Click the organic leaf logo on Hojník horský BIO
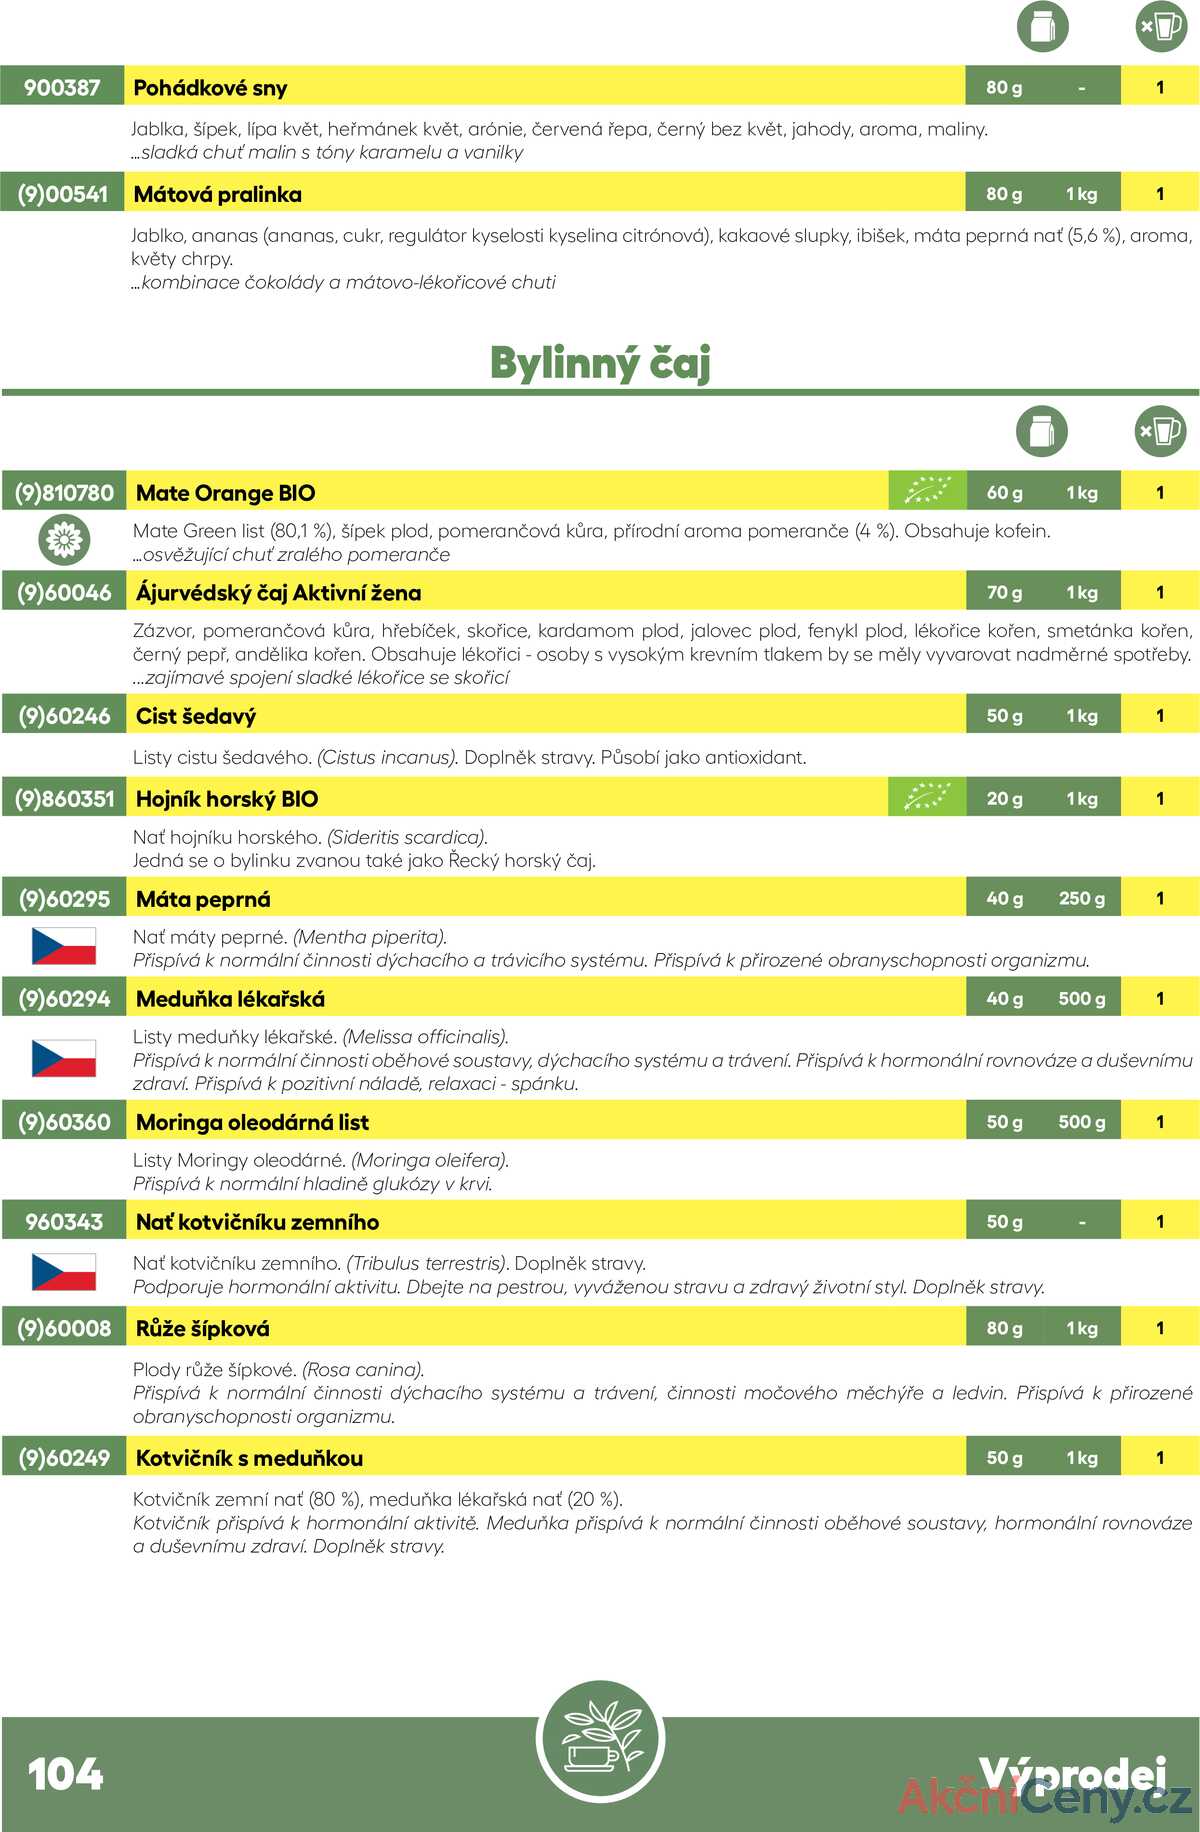This screenshot has height=1832, width=1200. 927,797
